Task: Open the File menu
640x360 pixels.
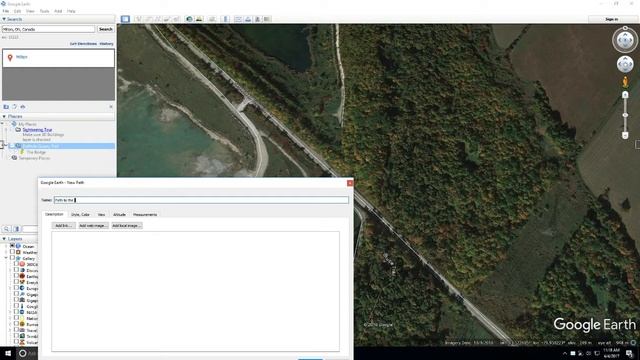Action: tap(6, 11)
